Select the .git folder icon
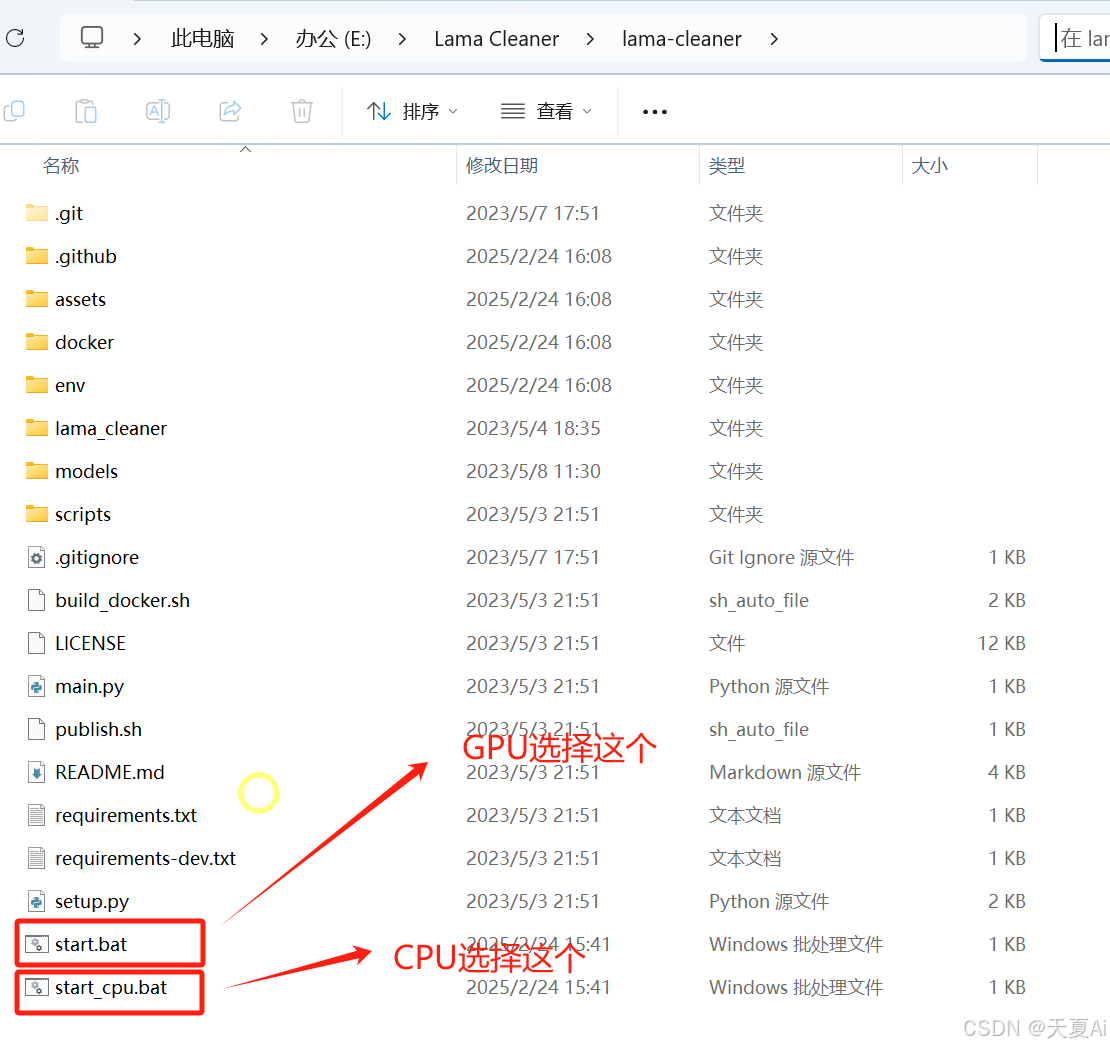 point(37,212)
